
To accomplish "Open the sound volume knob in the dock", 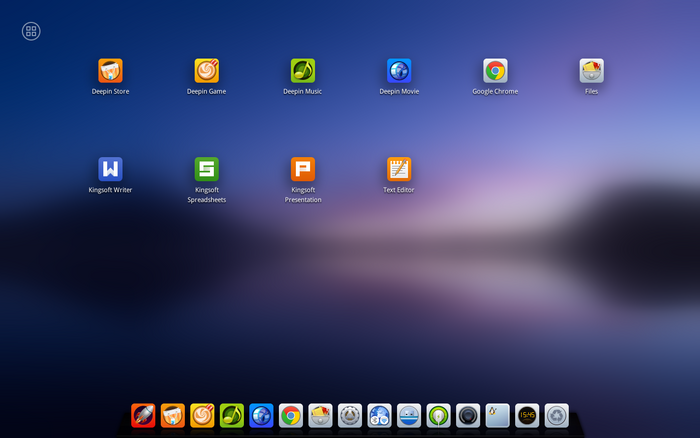I will pyautogui.click(x=468, y=416).
